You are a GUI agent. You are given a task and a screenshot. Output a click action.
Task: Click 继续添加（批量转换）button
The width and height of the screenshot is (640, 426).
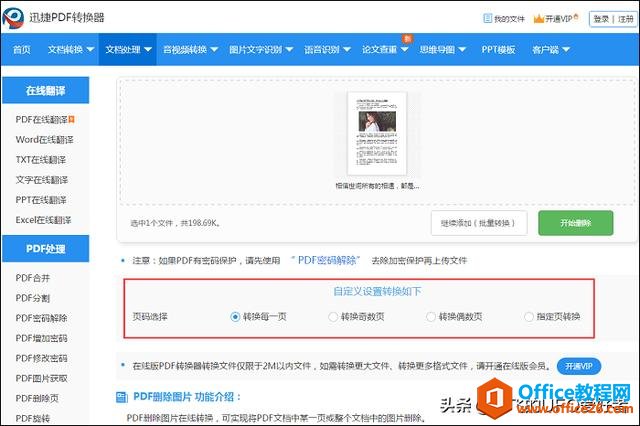pos(479,223)
